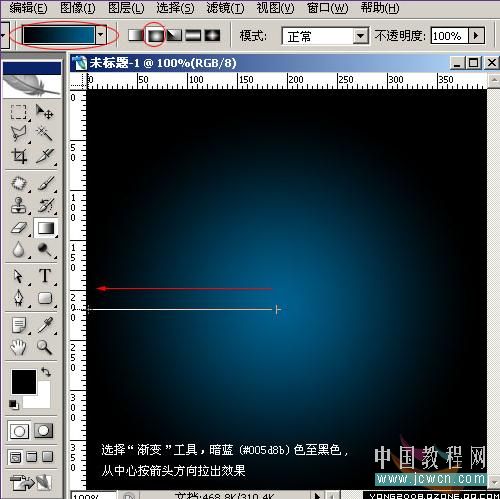Choose the Linear gradient style
The height and width of the screenshot is (499, 500).
coord(136,35)
